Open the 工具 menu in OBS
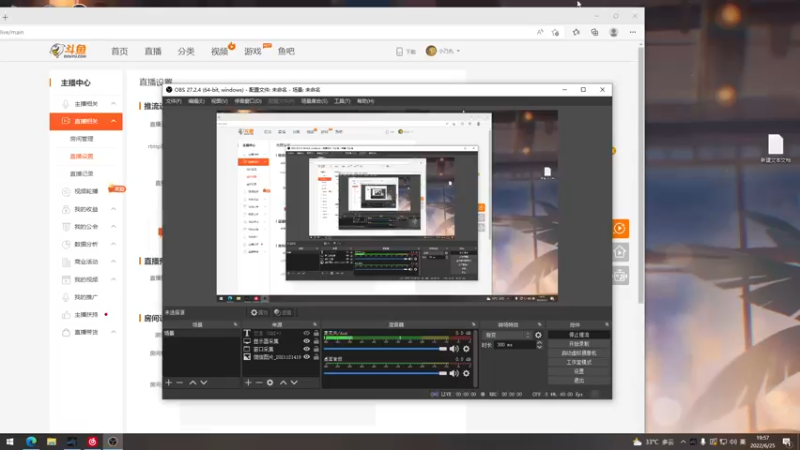800x450 pixels. click(342, 101)
